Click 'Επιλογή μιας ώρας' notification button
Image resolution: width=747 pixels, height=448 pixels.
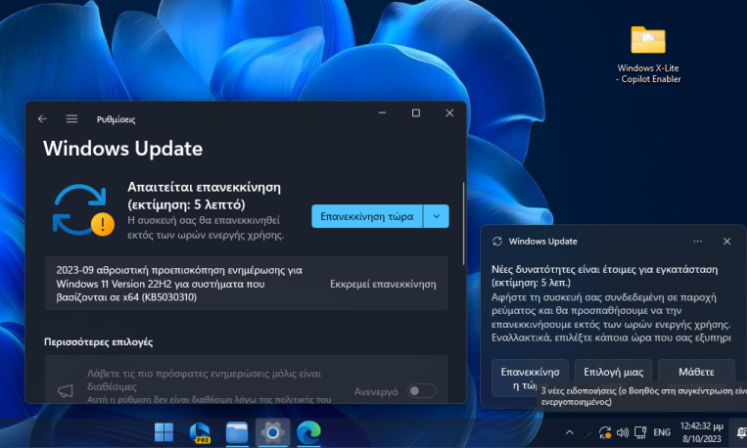tap(613, 372)
